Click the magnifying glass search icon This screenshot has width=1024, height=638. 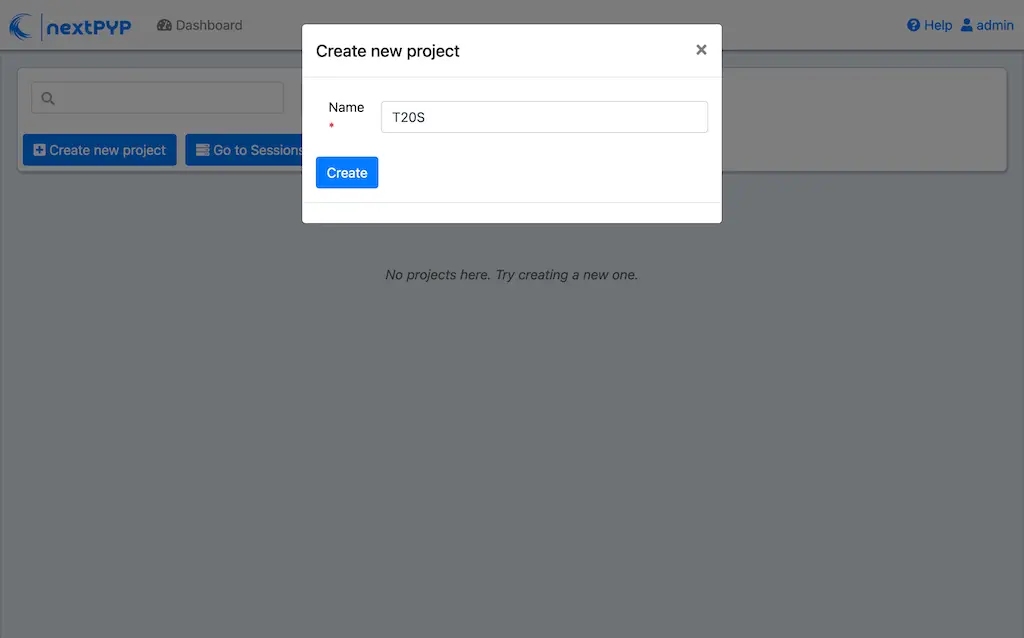click(x=48, y=98)
